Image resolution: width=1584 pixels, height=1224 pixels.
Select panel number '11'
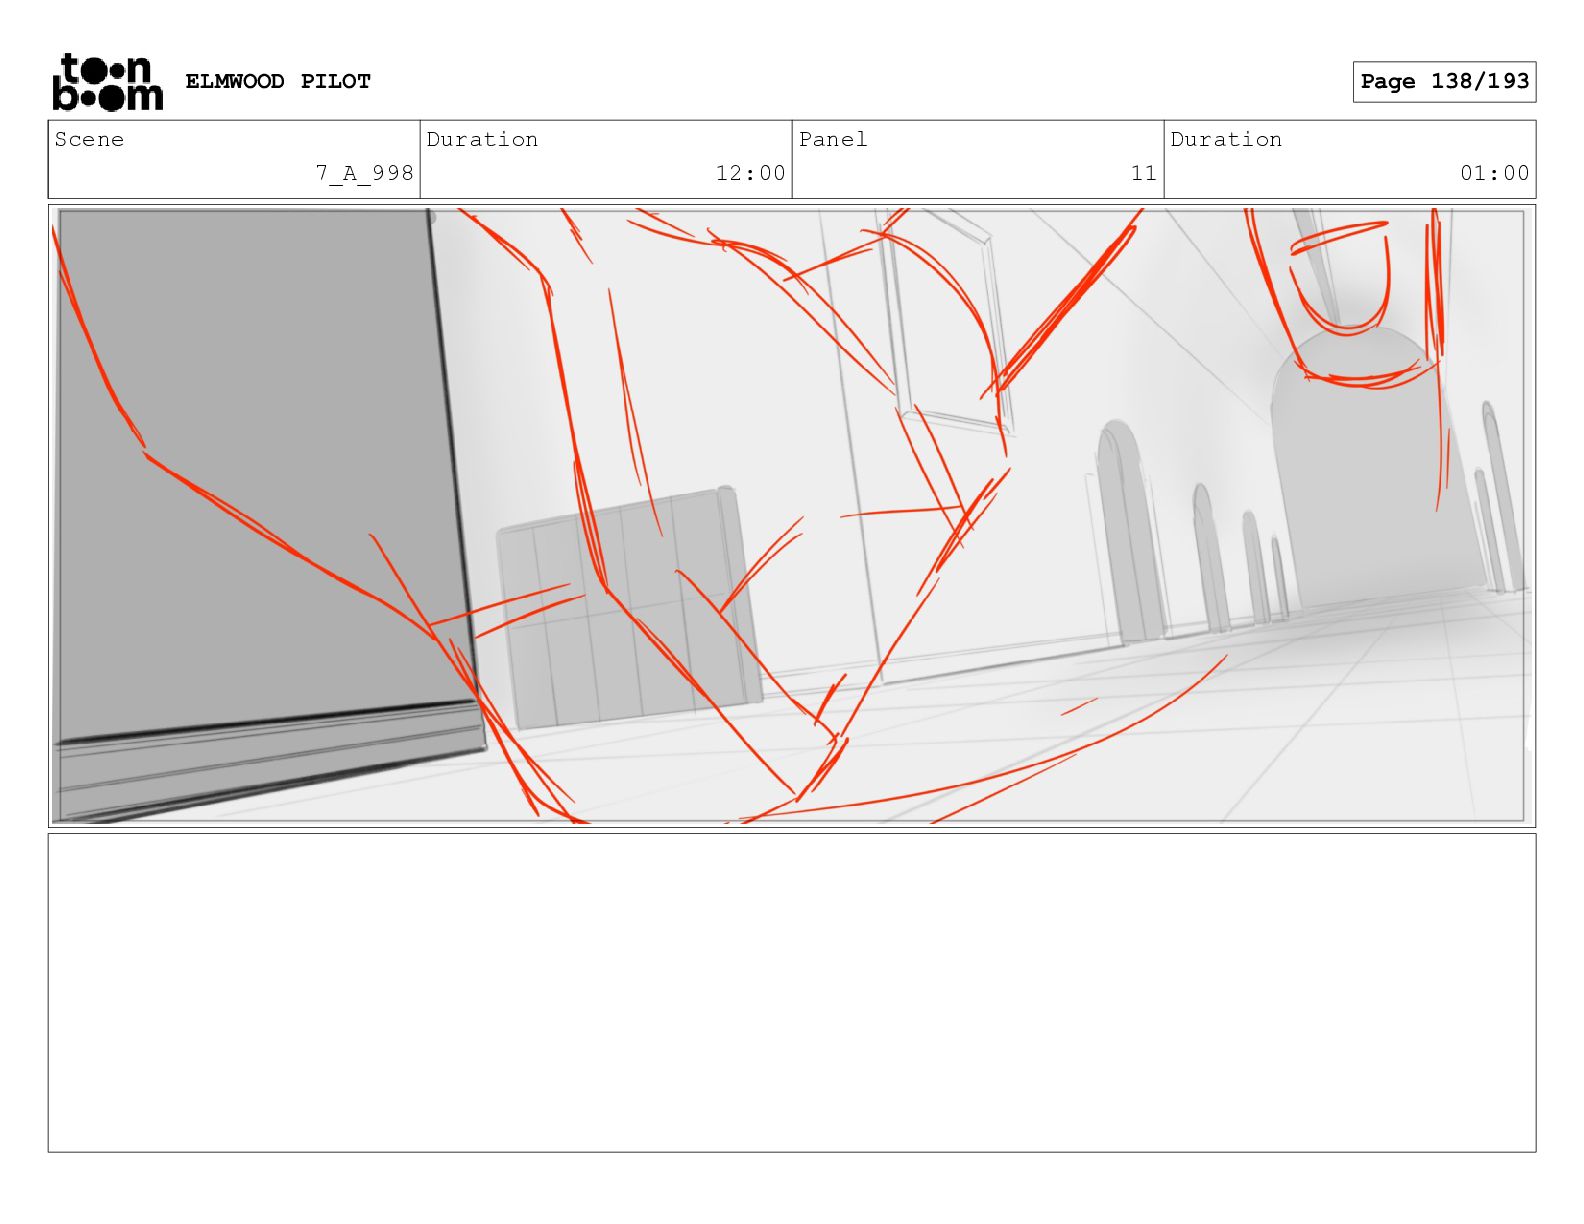click(1144, 173)
